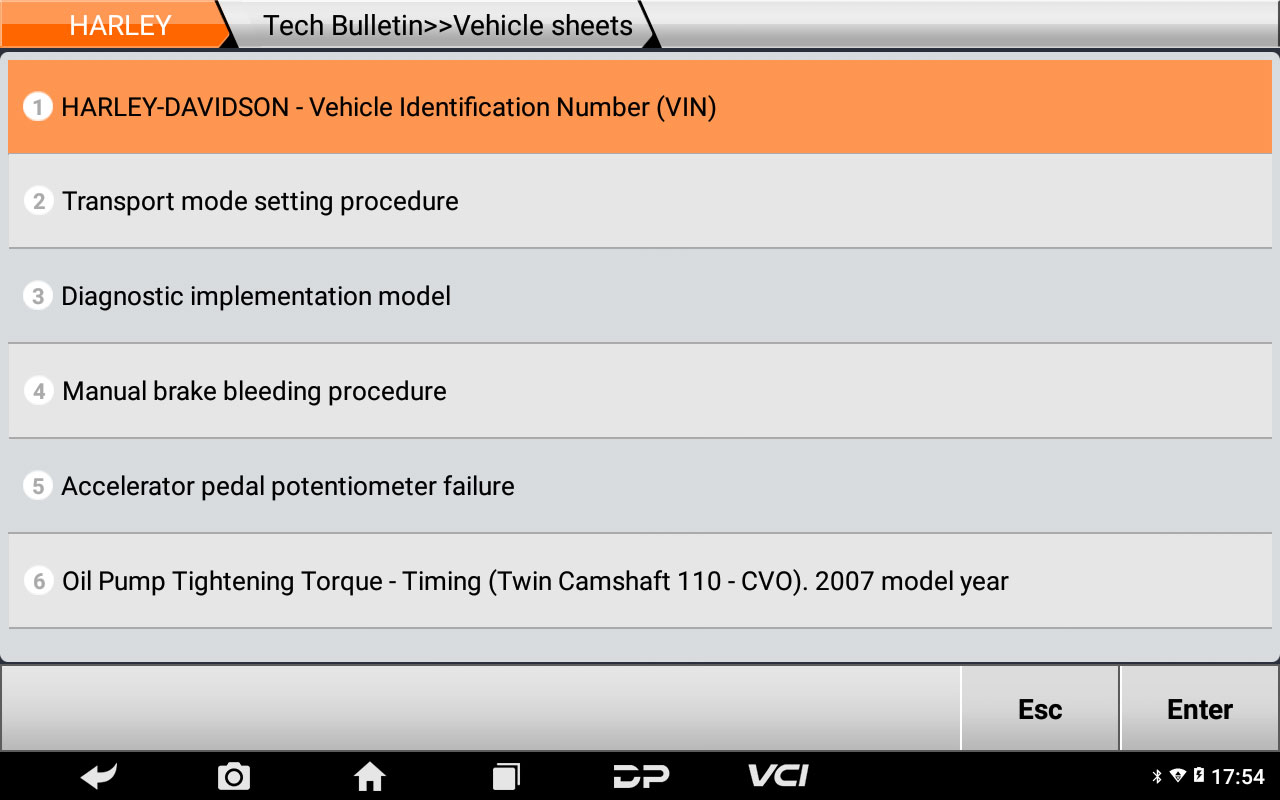The height and width of the screenshot is (800, 1280).
Task: Tap the Bluetooth status icon
Action: point(1157,777)
